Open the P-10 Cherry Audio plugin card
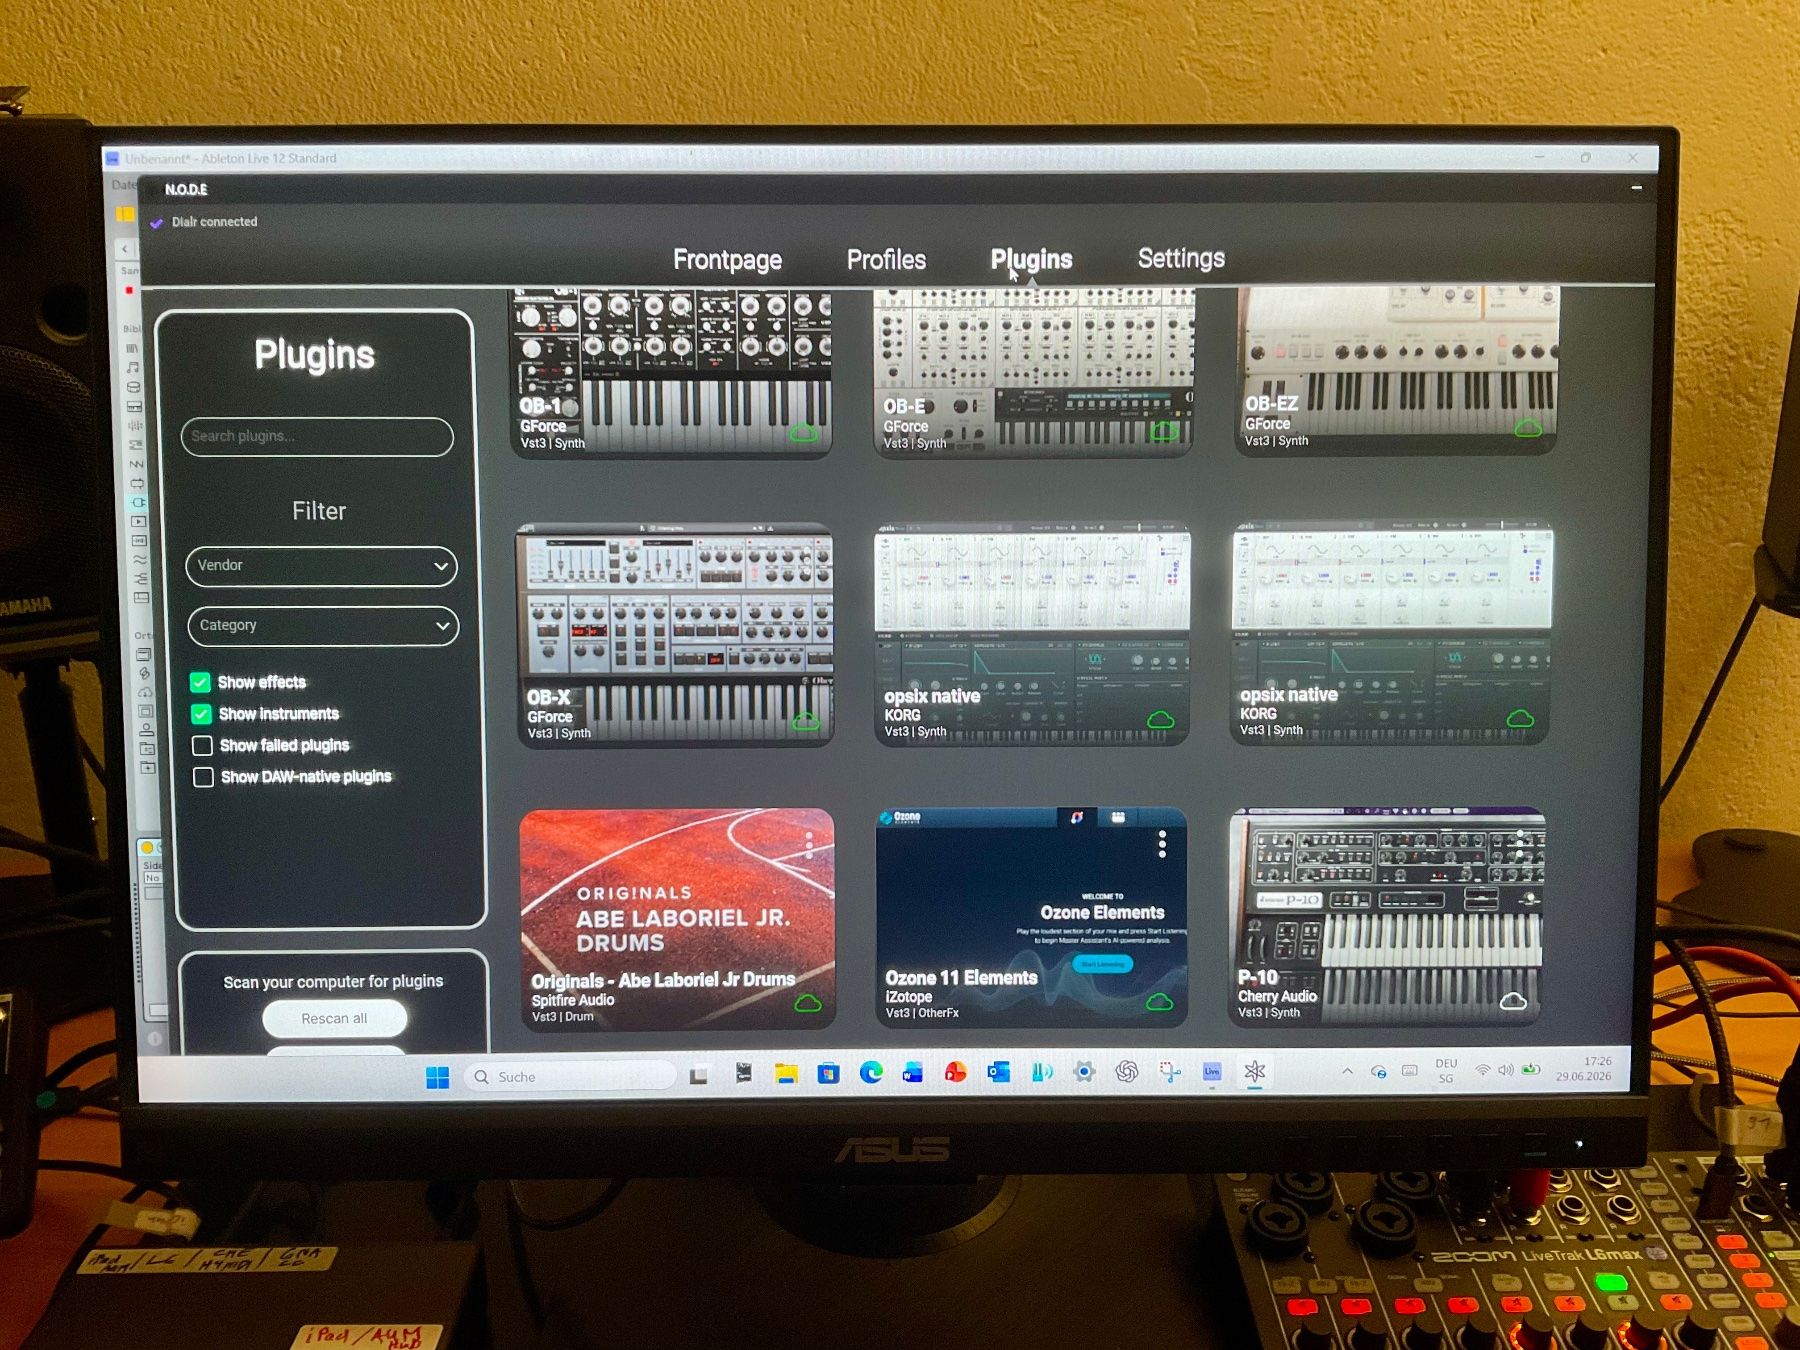Screen dimensions: 1800x1350 click(x=1387, y=916)
